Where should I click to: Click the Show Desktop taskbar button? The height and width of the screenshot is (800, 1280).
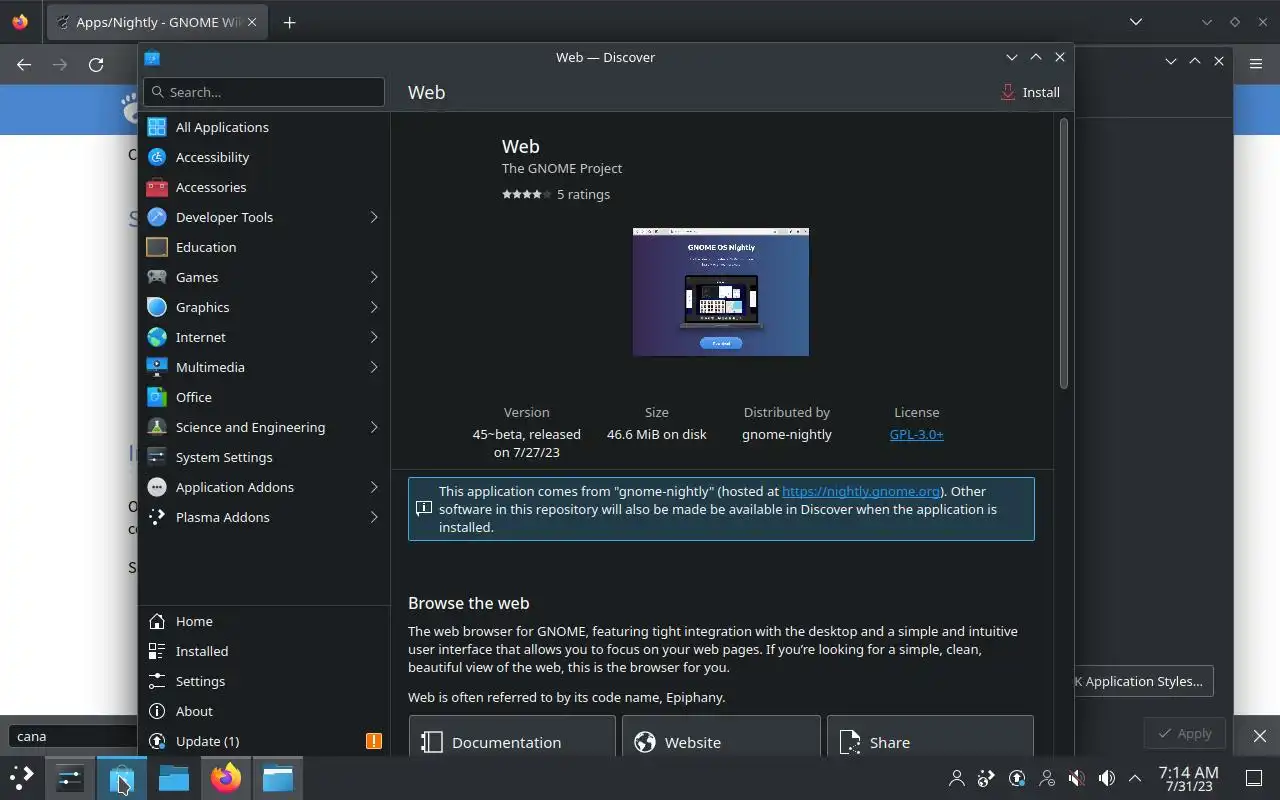point(1254,778)
